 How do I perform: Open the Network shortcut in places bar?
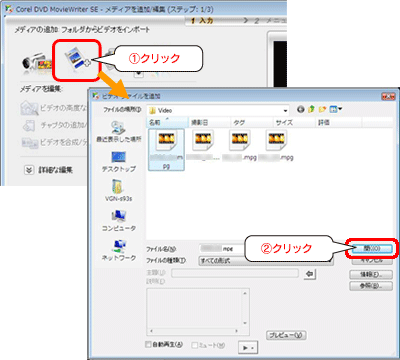click(x=119, y=250)
